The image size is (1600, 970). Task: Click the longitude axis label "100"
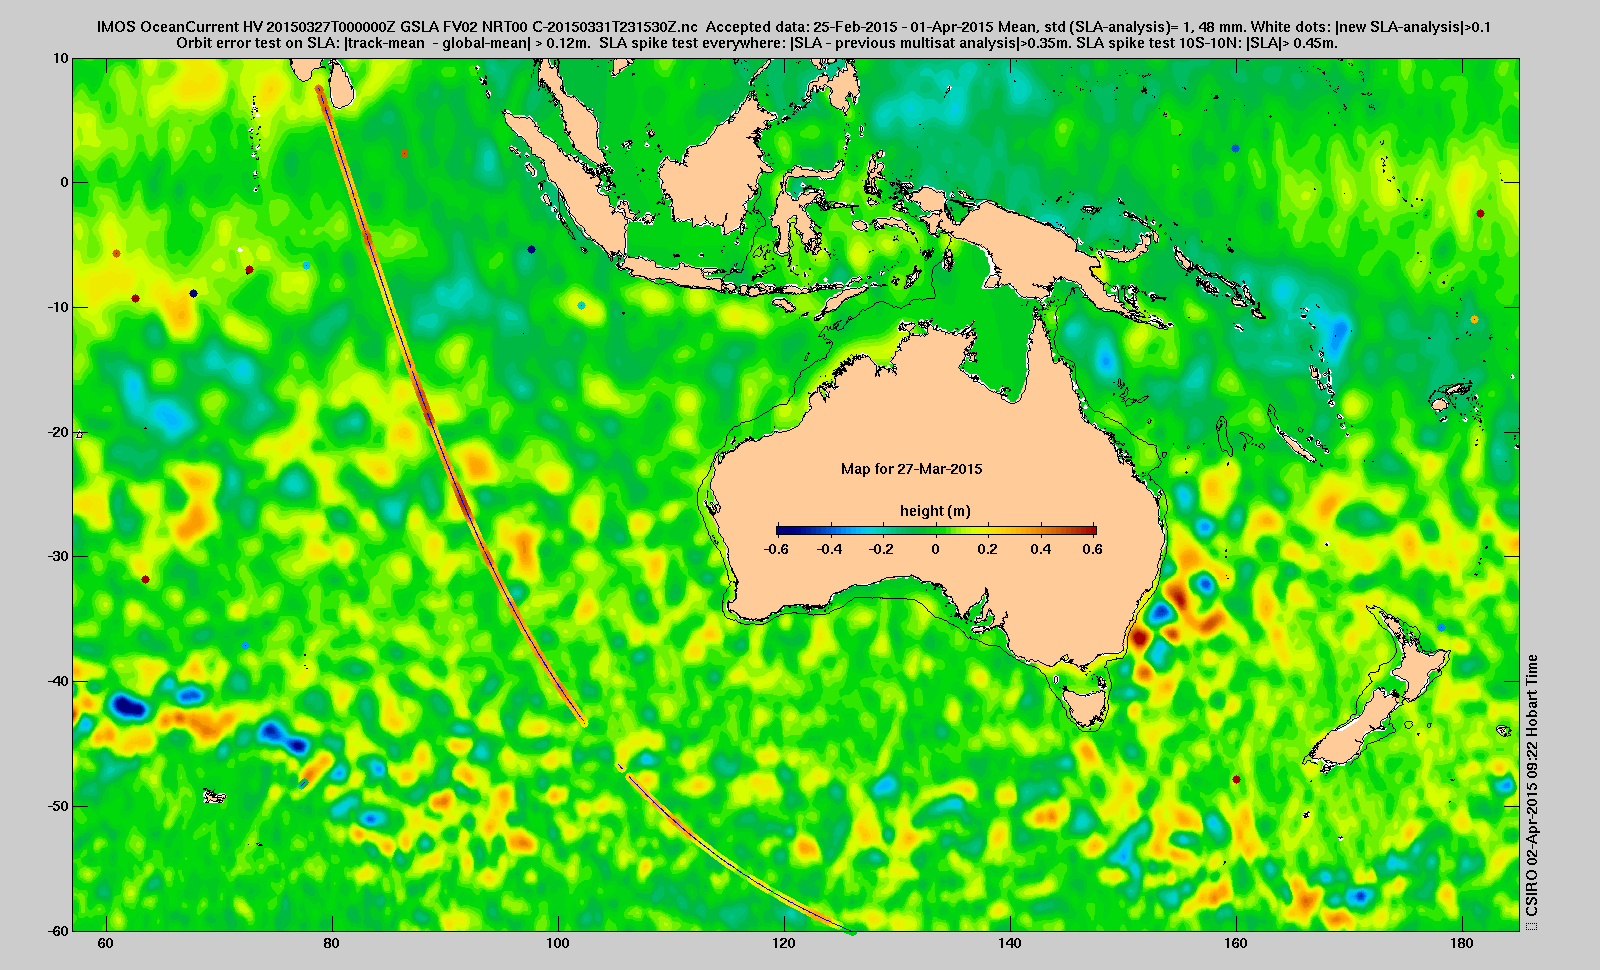(x=557, y=943)
